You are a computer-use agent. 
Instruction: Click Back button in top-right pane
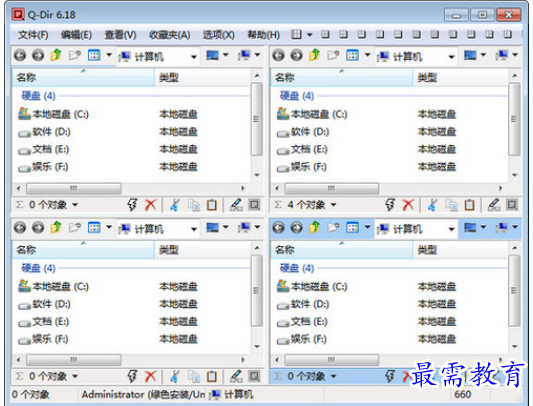point(278,55)
